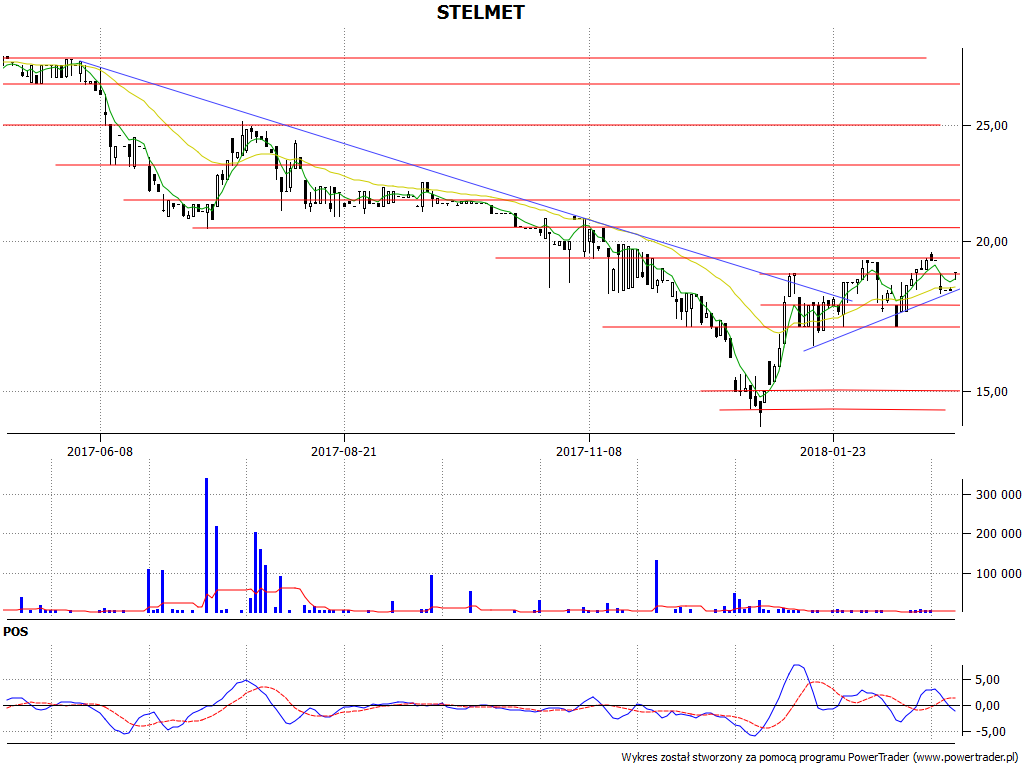Click the 25,00 price axis label
Screen dimensions: 1024x768
tap(992, 125)
